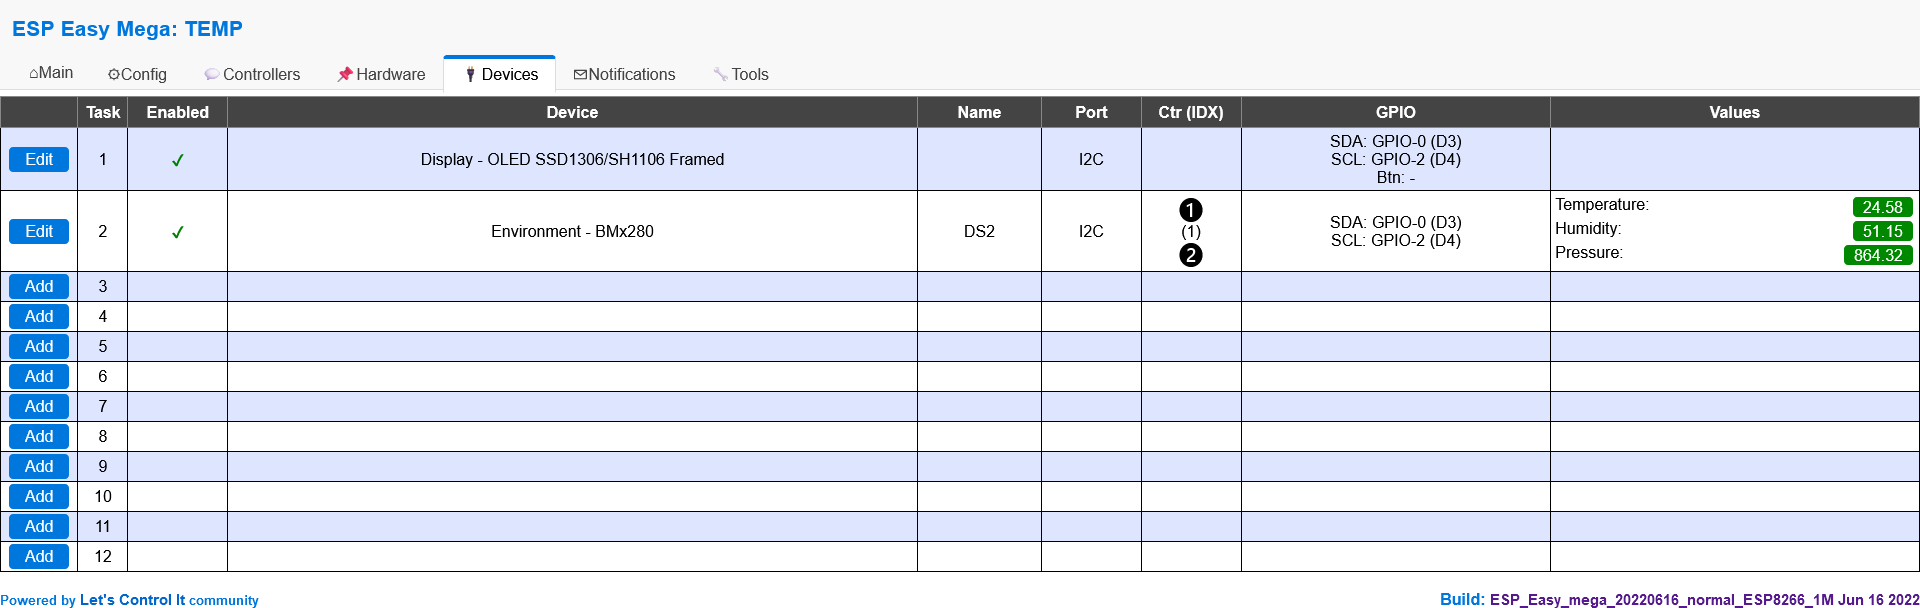Open the Main tab
The height and width of the screenshot is (608, 1920).
coord(51,73)
